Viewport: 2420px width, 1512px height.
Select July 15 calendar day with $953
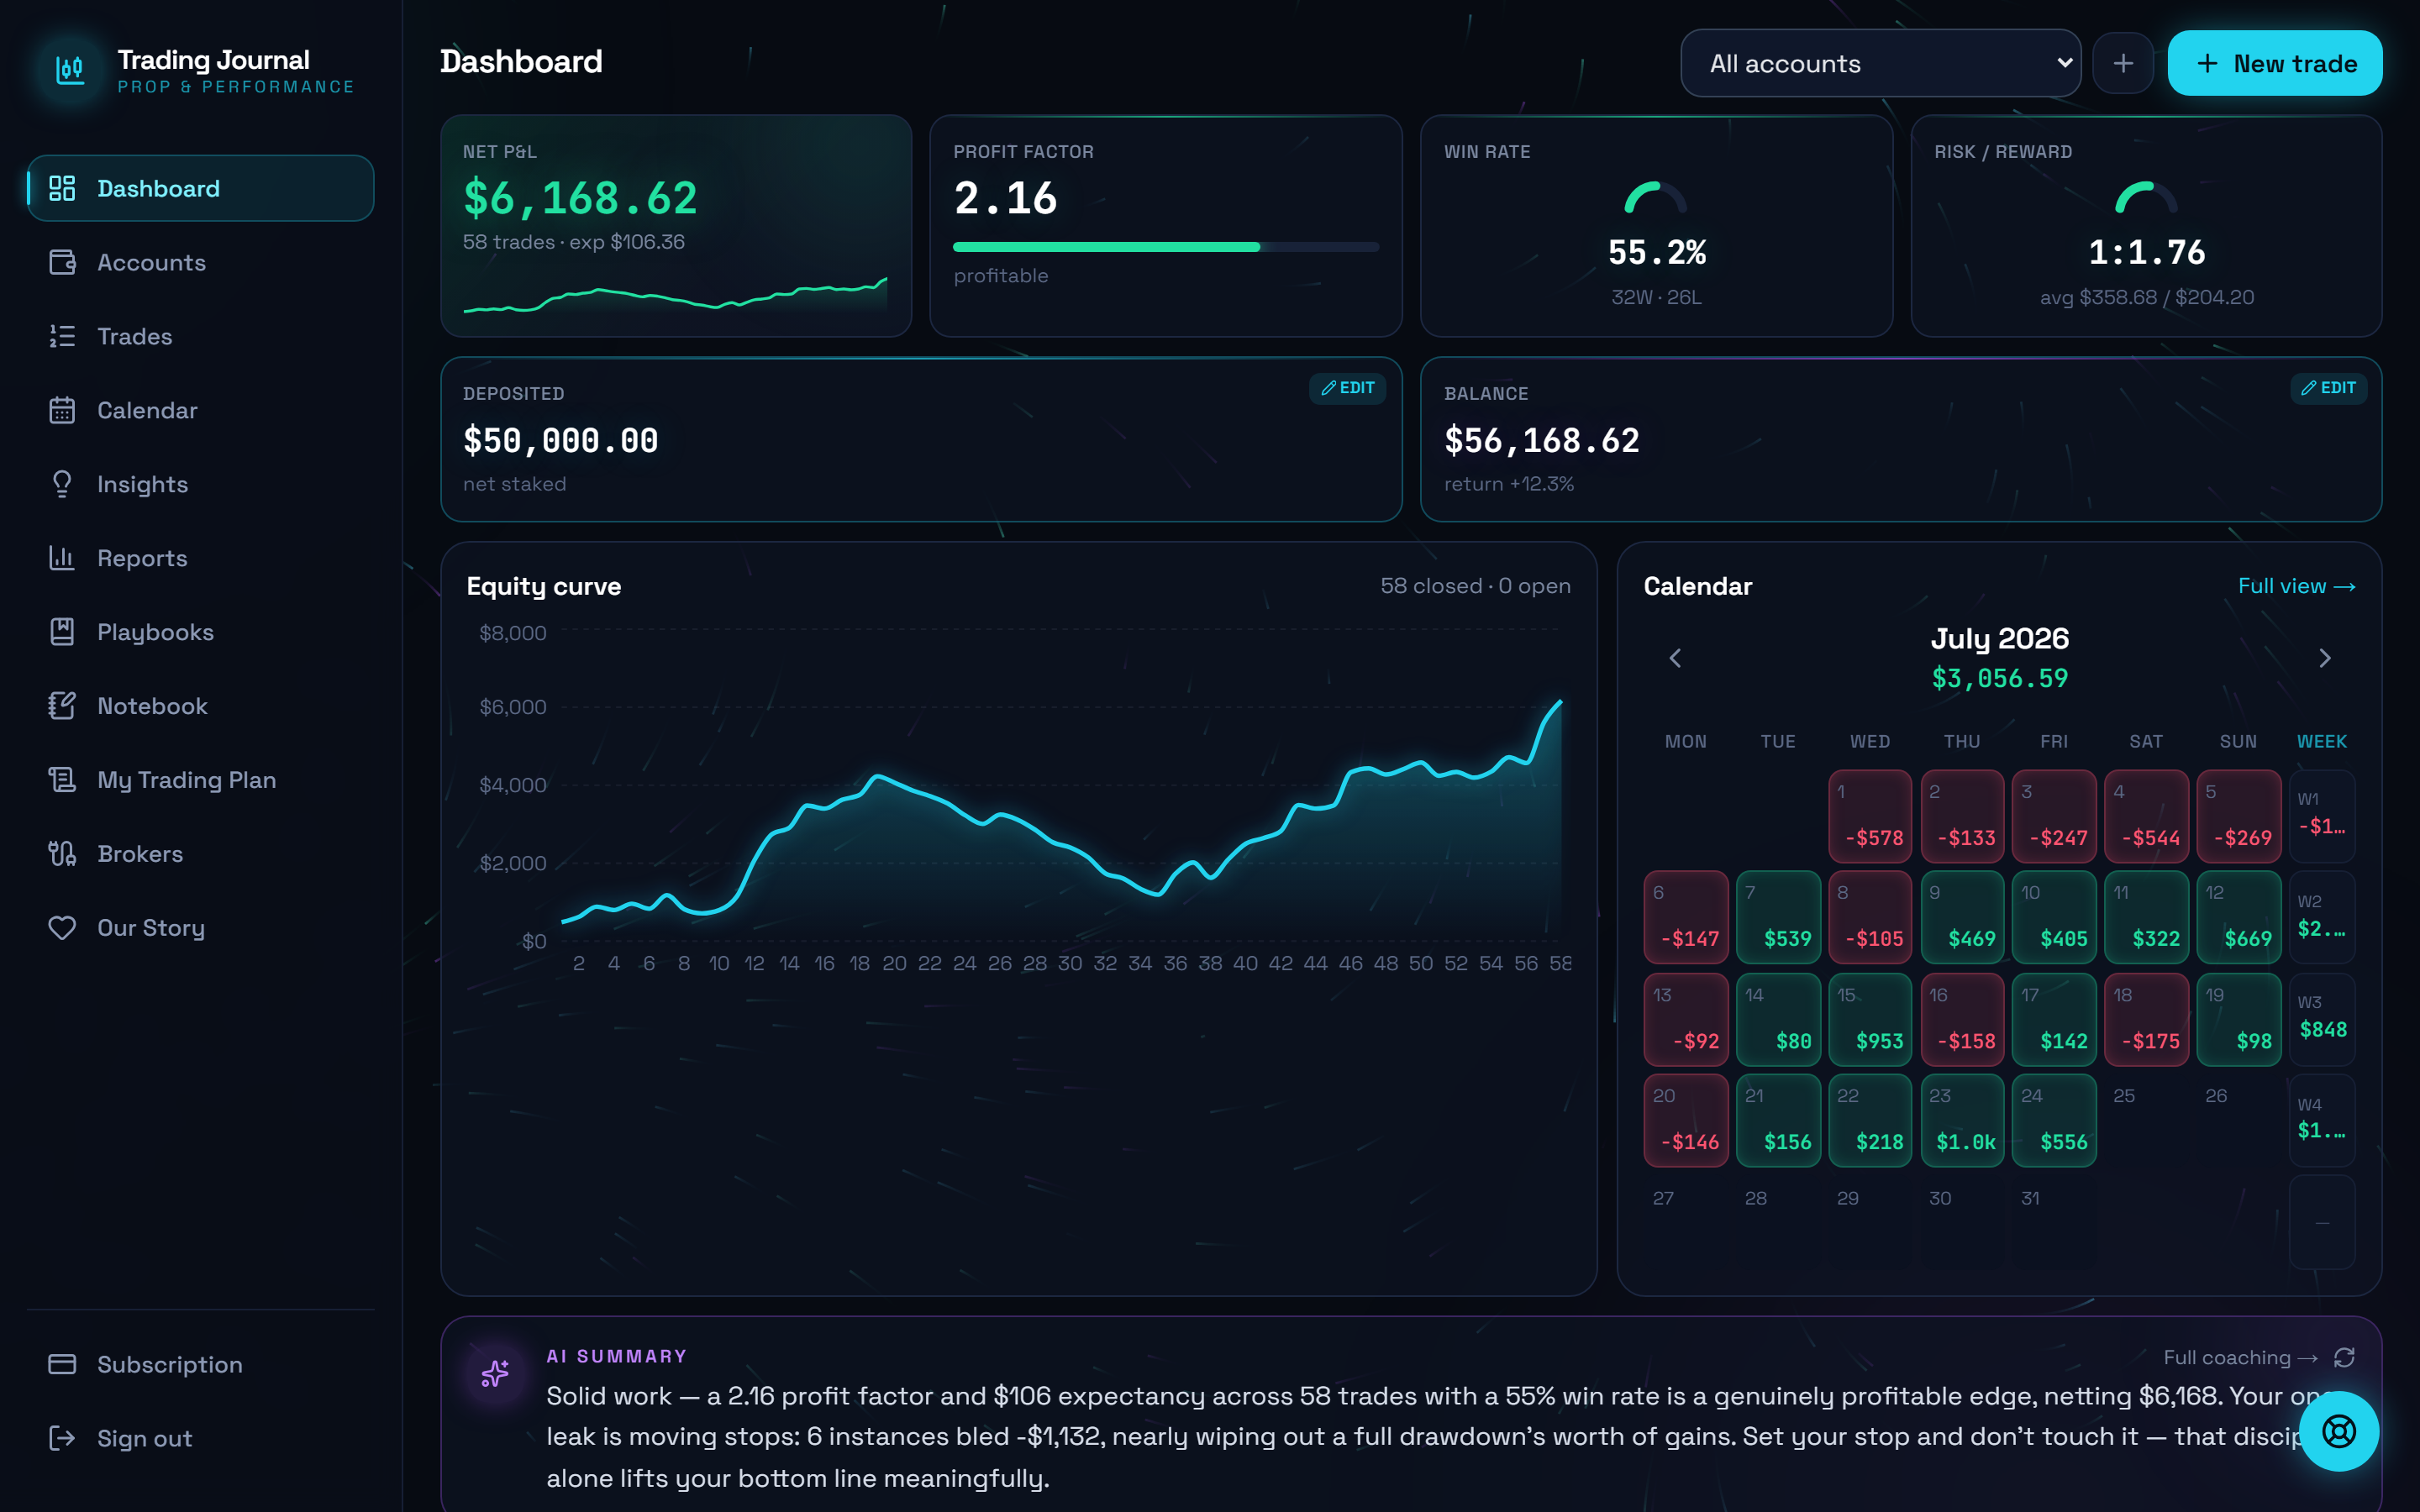pos(1870,1019)
